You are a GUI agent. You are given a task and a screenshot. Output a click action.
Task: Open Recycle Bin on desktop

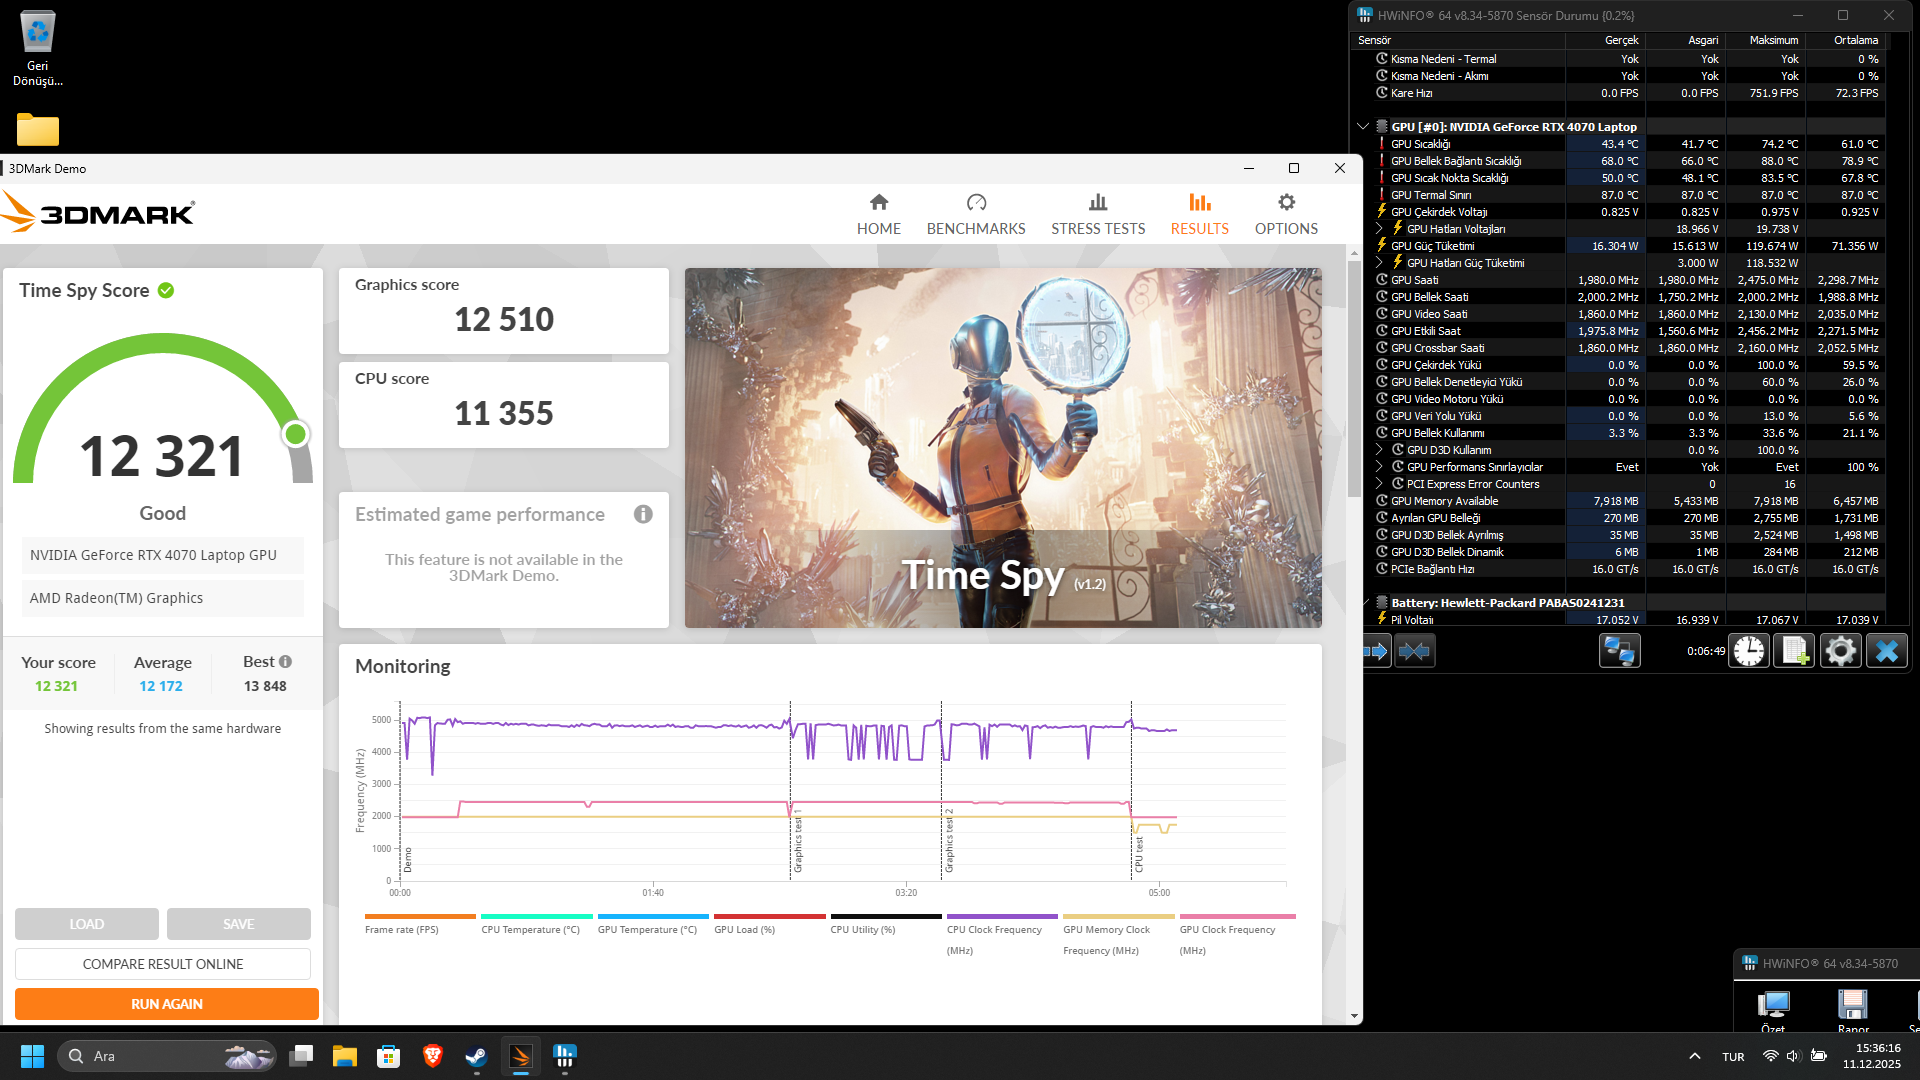point(38,48)
